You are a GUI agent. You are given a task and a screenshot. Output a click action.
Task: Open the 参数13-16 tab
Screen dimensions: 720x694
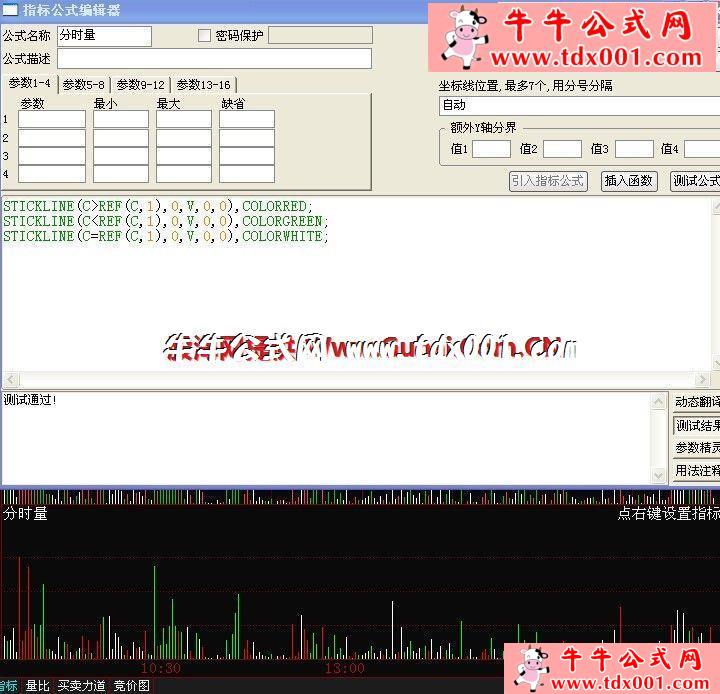pyautogui.click(x=203, y=85)
